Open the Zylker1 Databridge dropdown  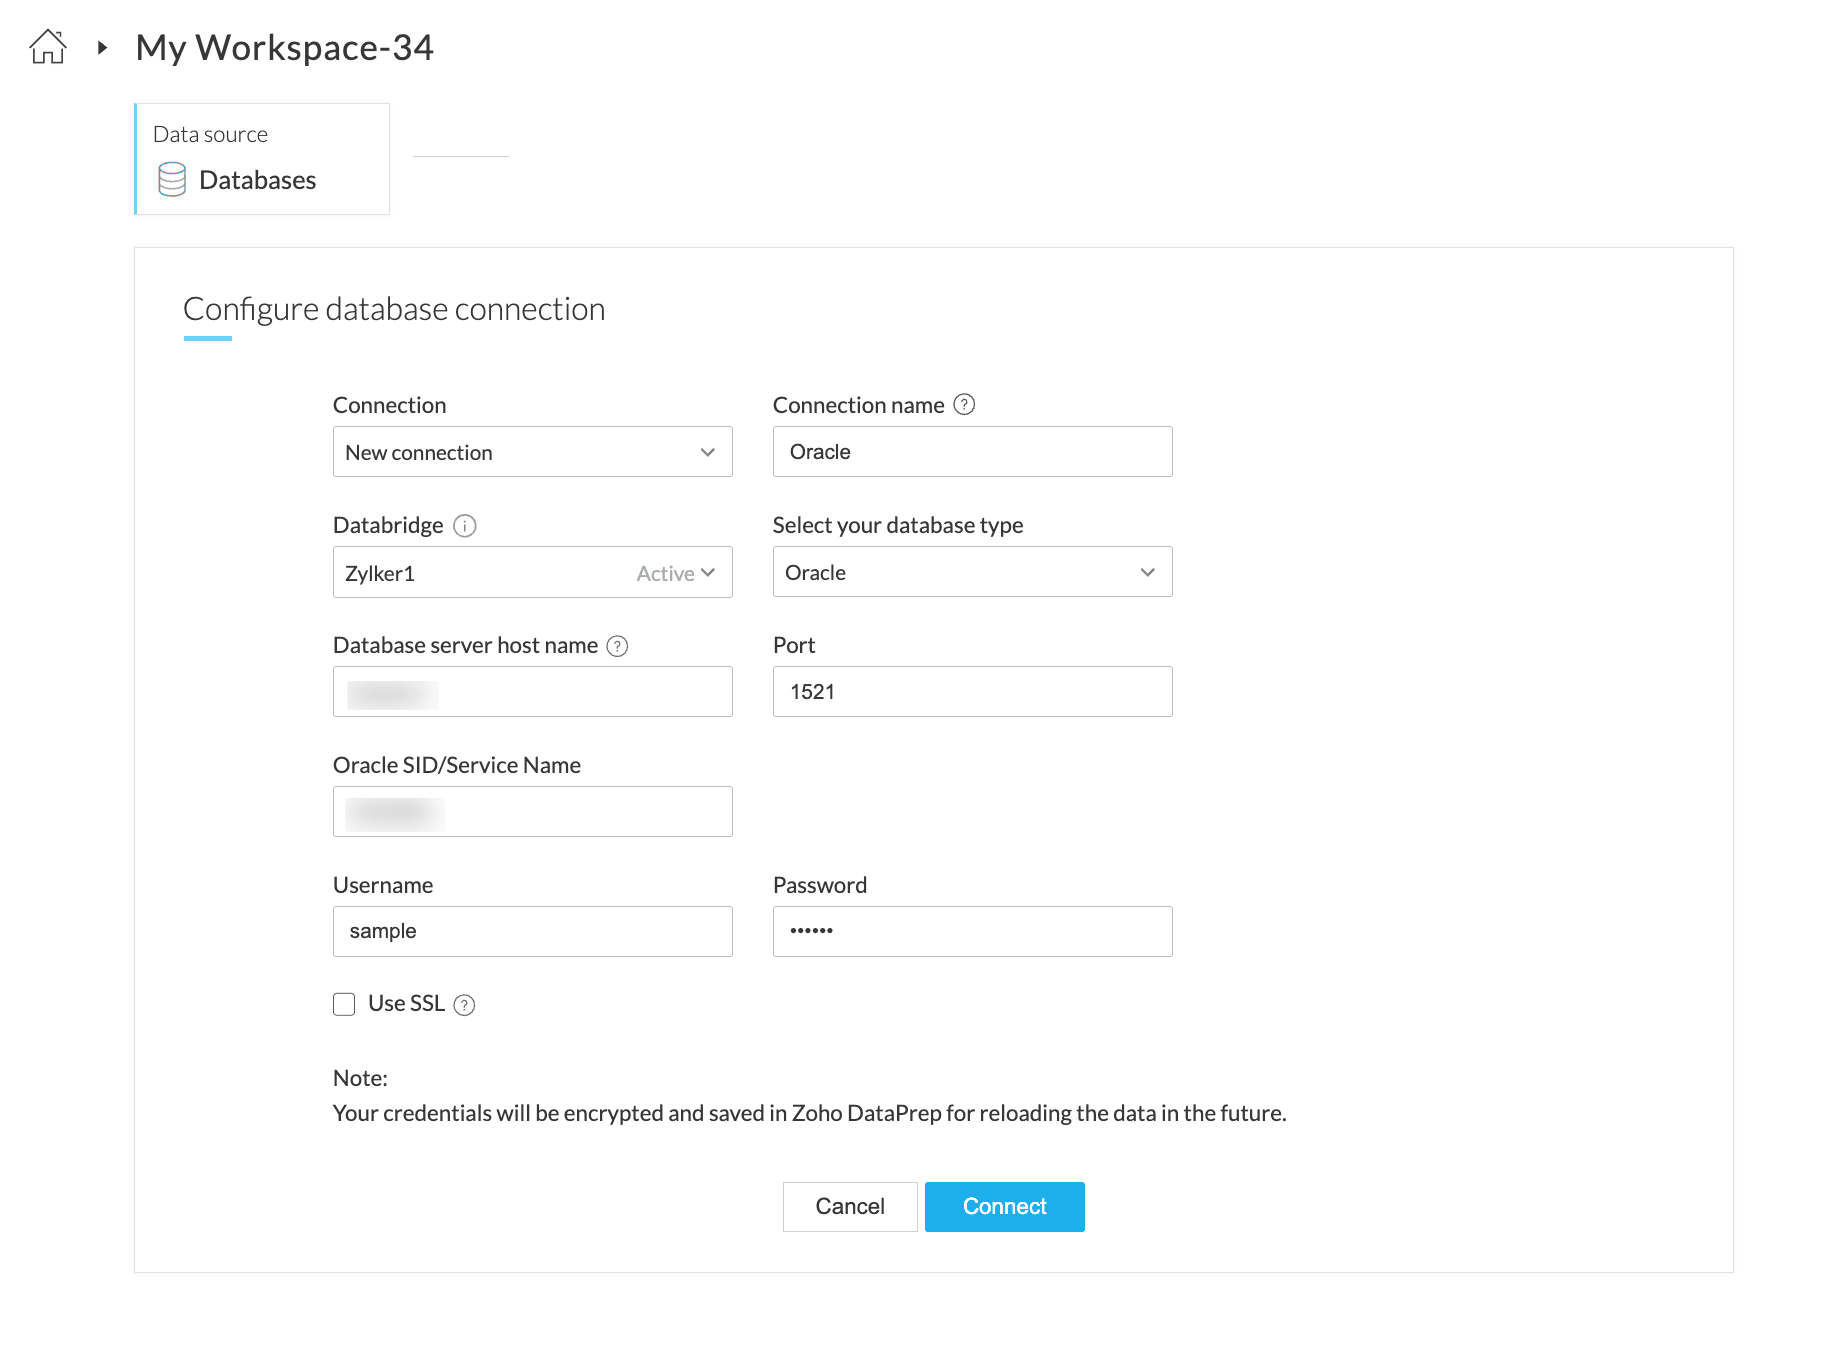532,573
